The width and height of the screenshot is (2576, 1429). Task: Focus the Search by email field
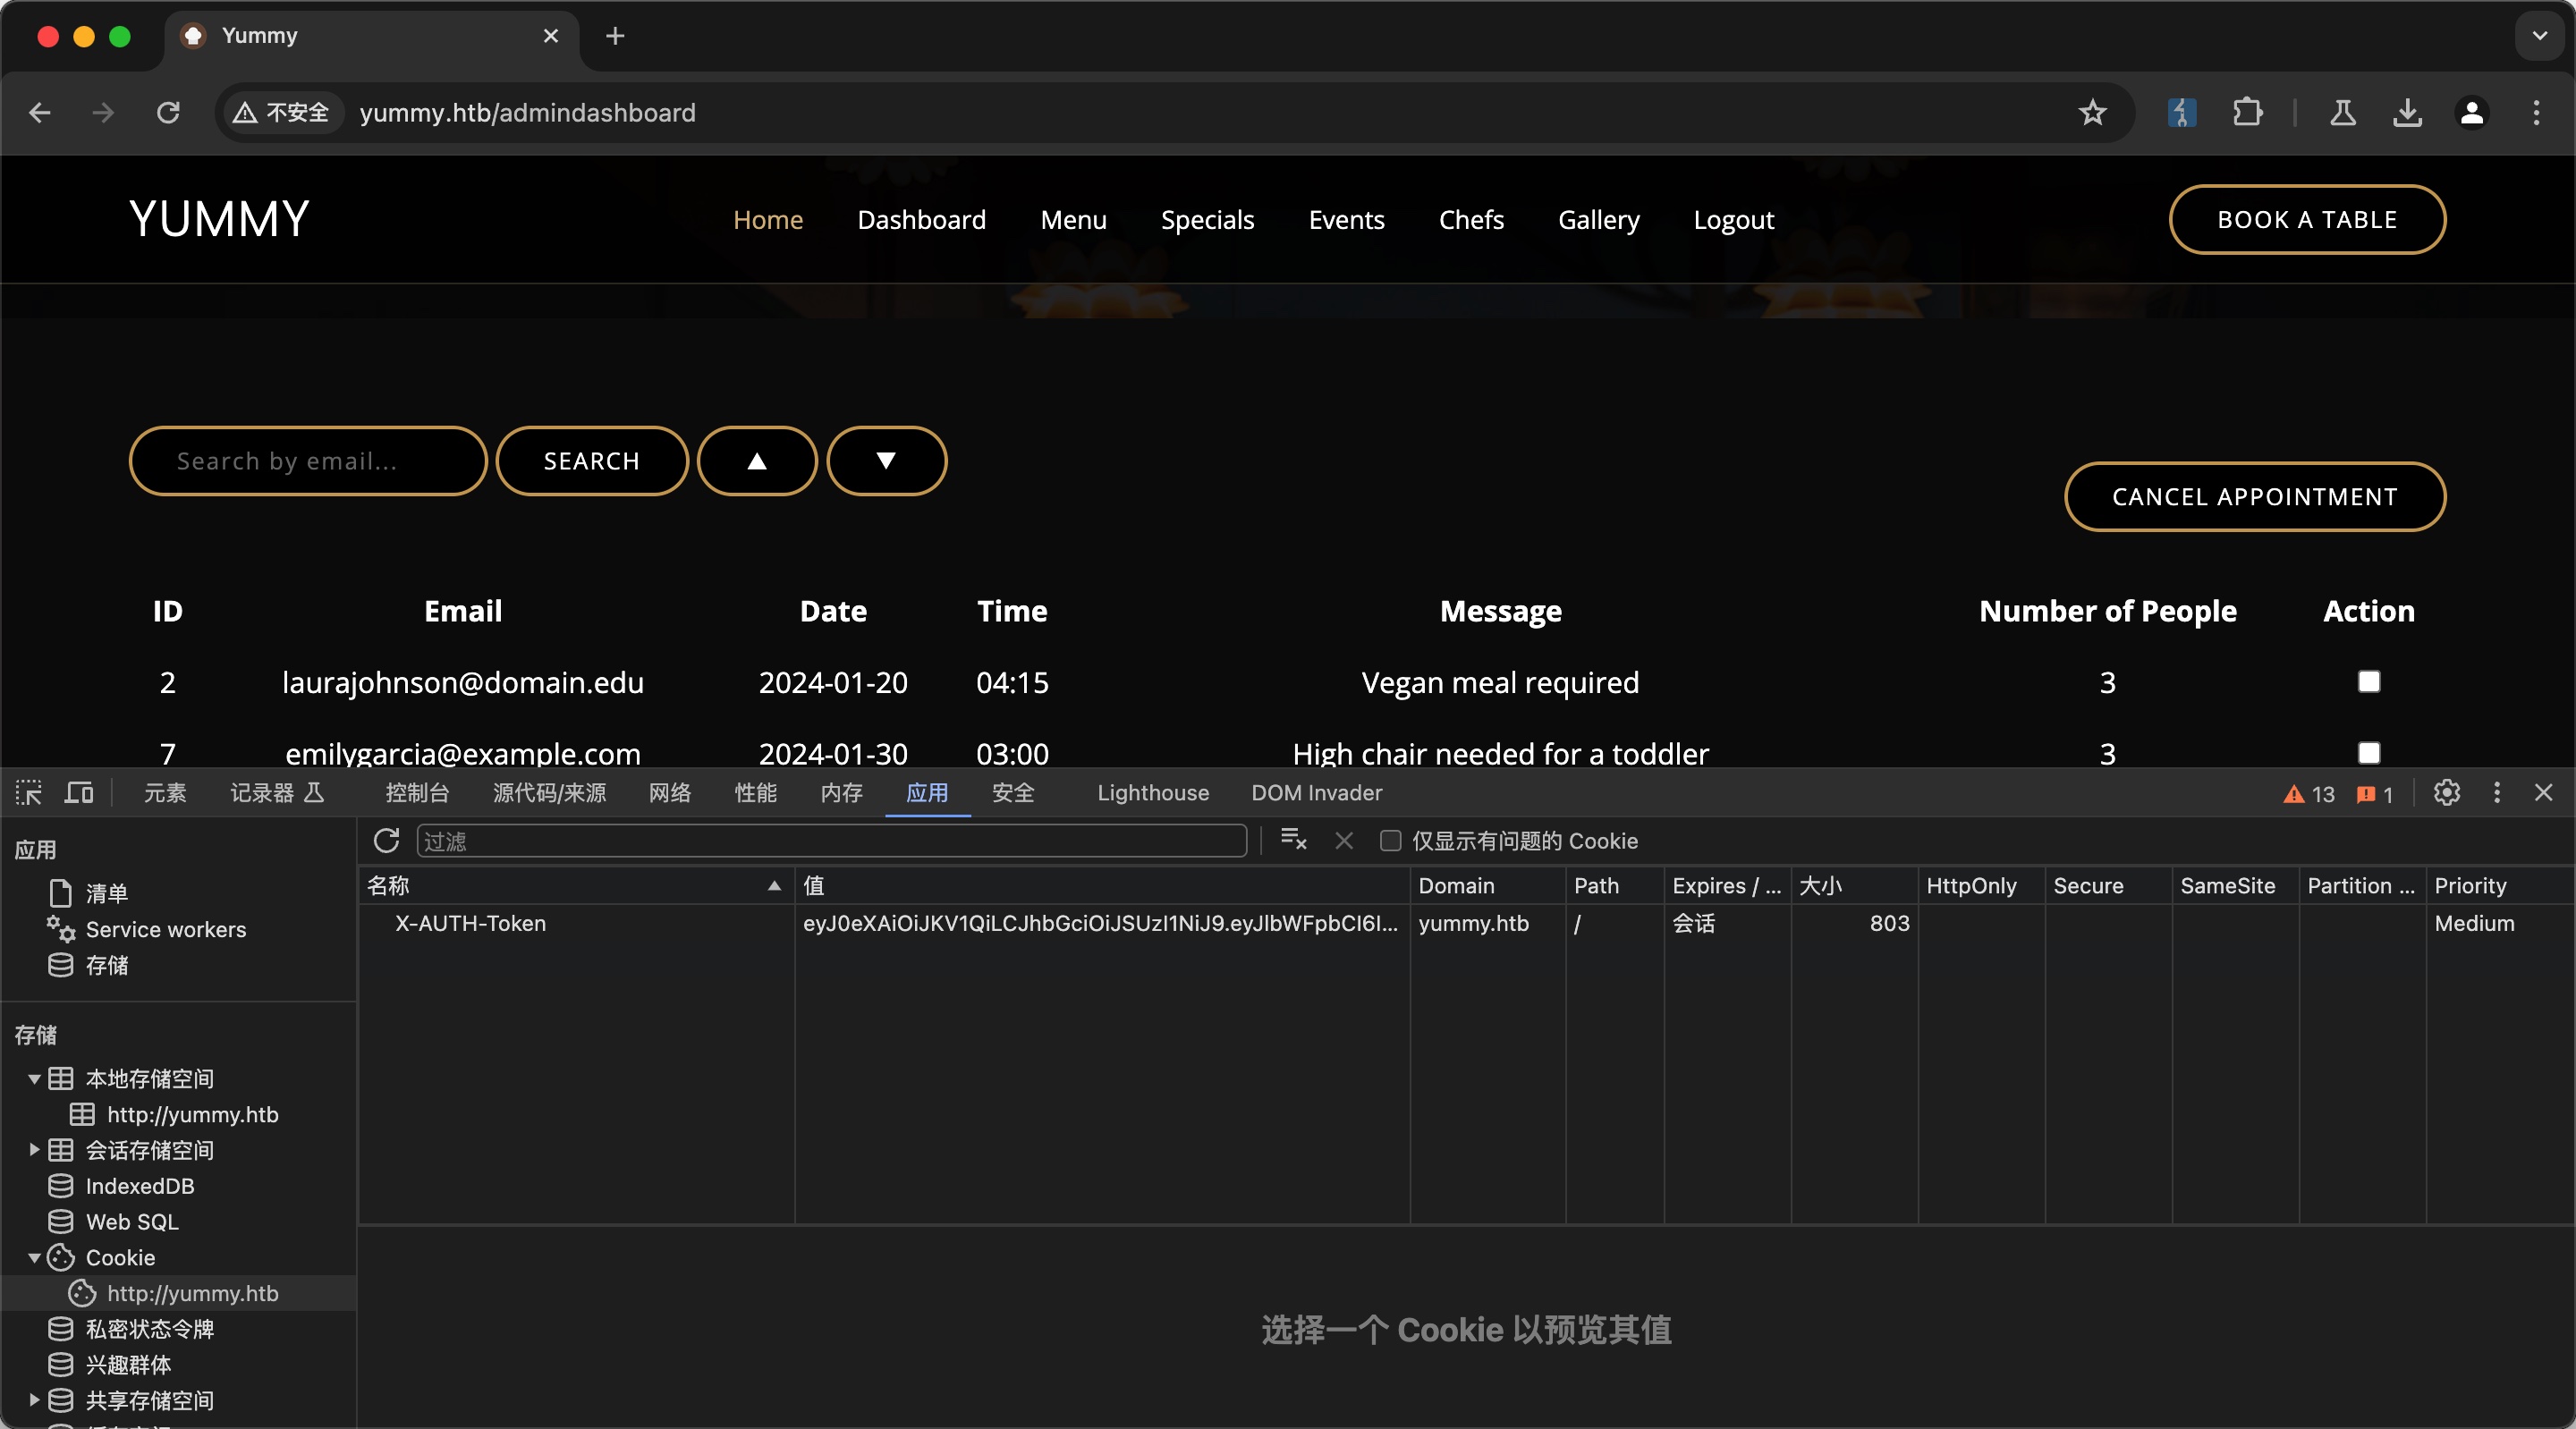tap(308, 461)
